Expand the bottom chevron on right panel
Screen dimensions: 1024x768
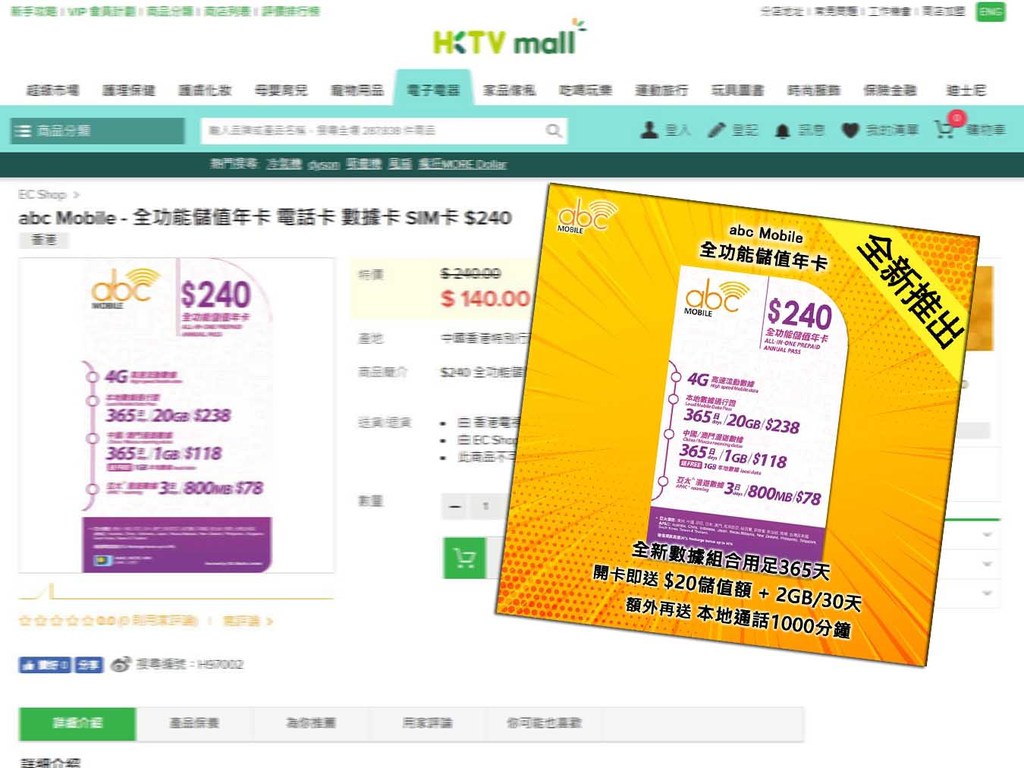pyautogui.click(x=987, y=593)
